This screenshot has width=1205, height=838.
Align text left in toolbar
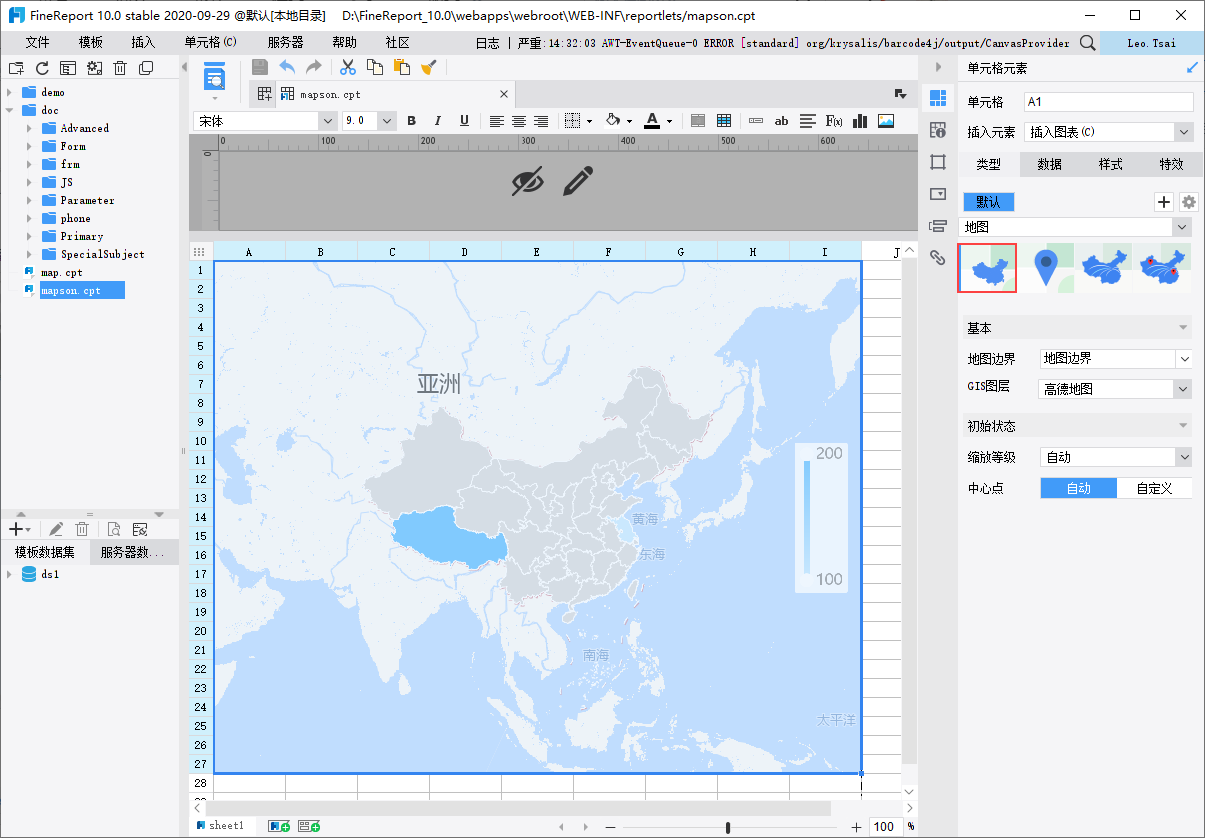(x=497, y=121)
